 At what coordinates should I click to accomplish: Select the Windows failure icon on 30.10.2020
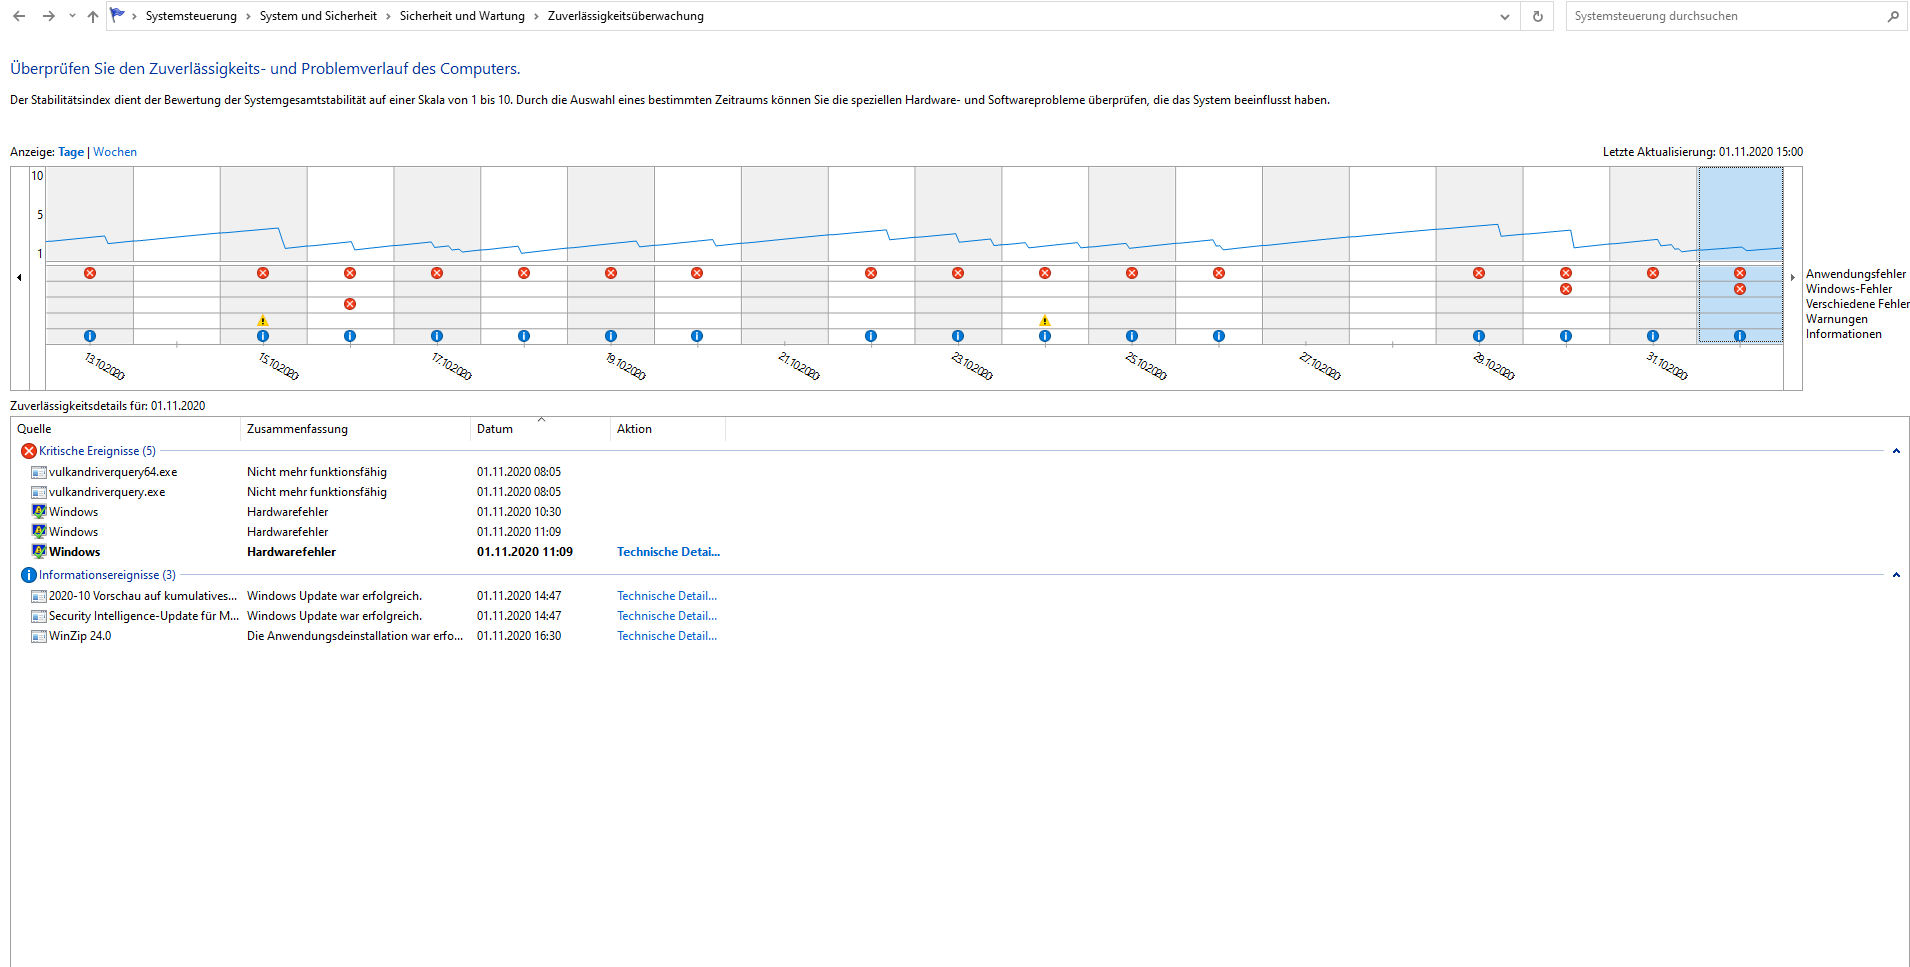point(1566,289)
